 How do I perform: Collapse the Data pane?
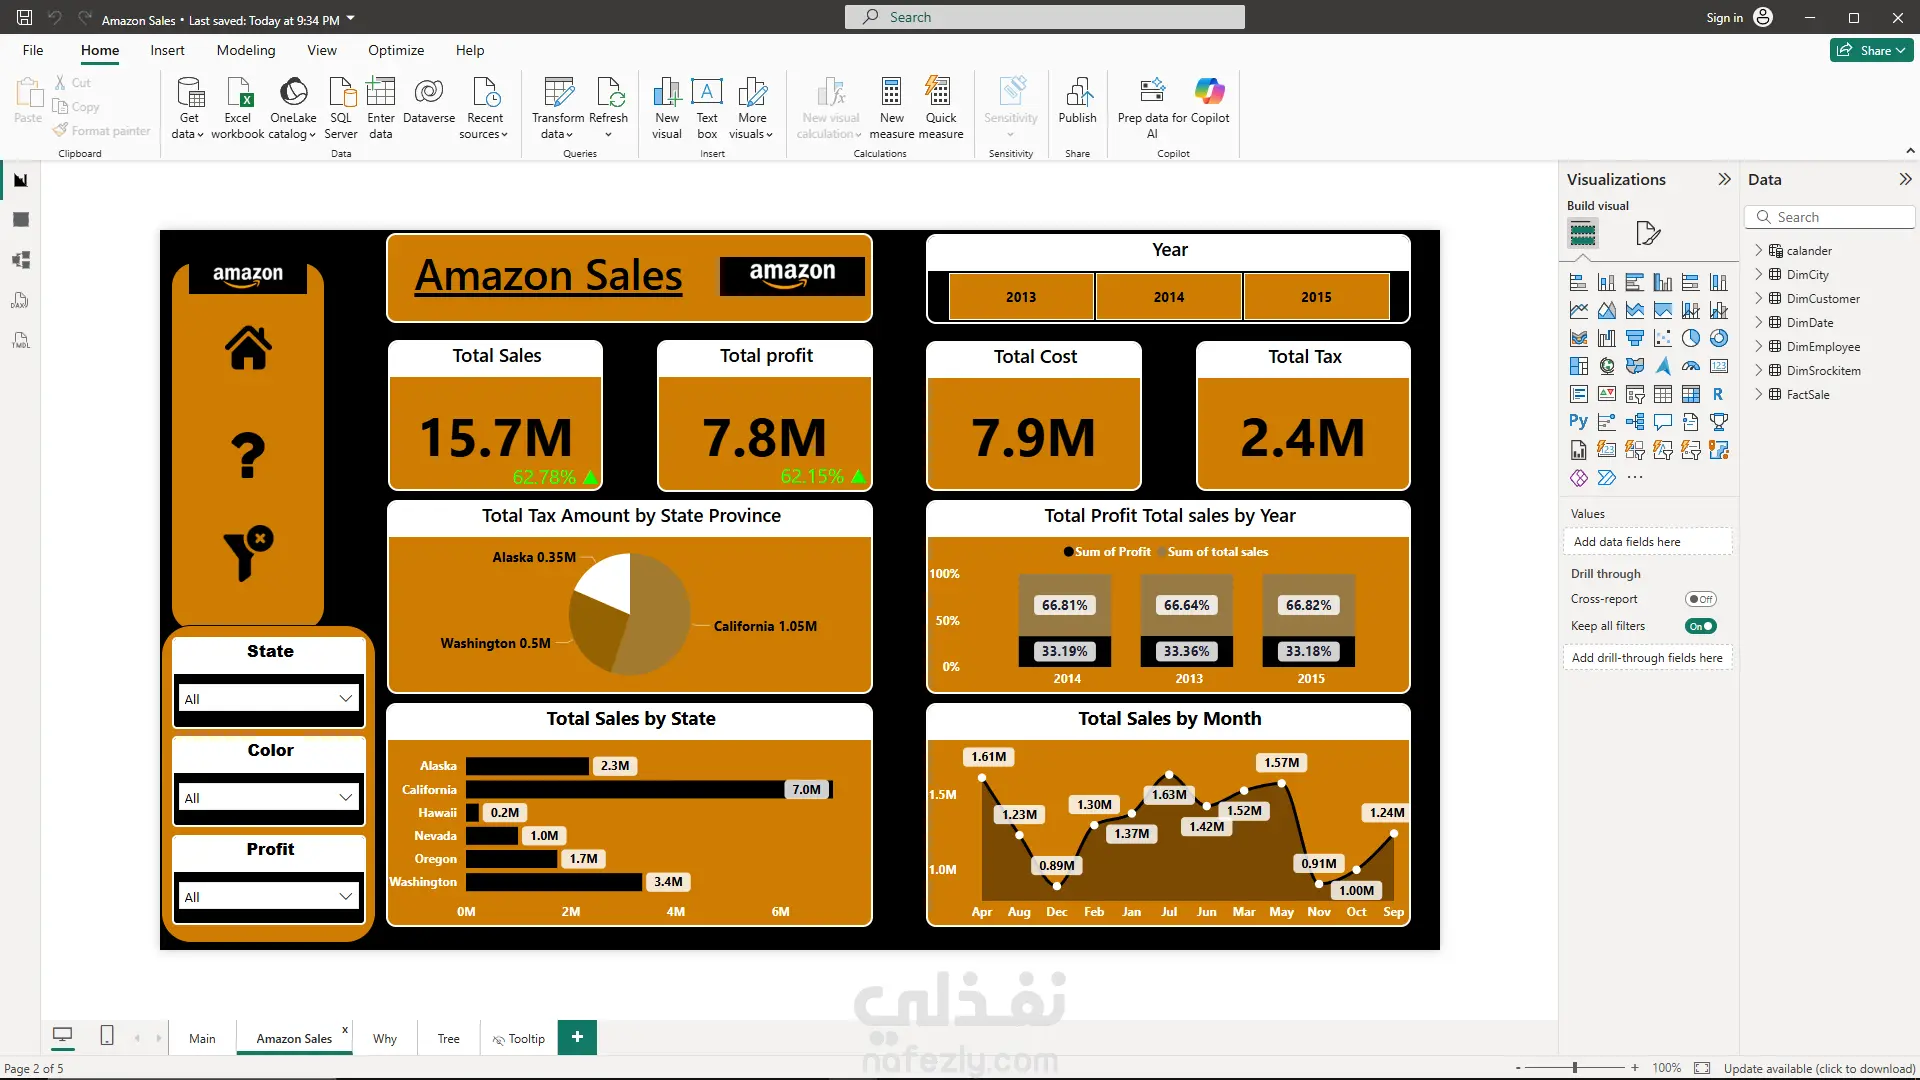pyautogui.click(x=1905, y=179)
